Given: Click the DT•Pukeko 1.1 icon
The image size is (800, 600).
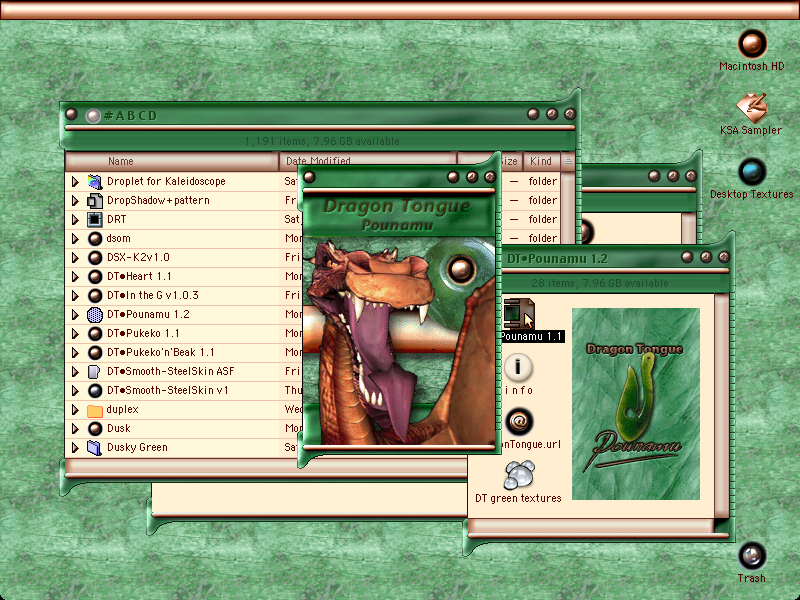Looking at the screenshot, I should 95,334.
